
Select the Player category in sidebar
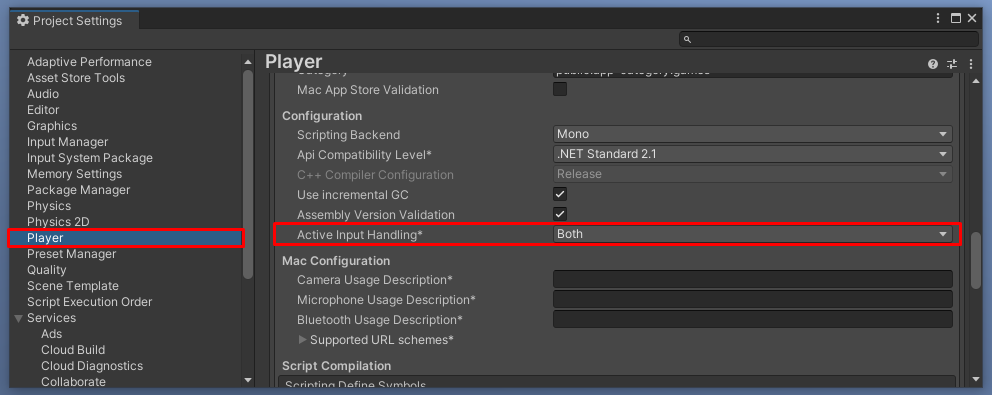pos(127,238)
